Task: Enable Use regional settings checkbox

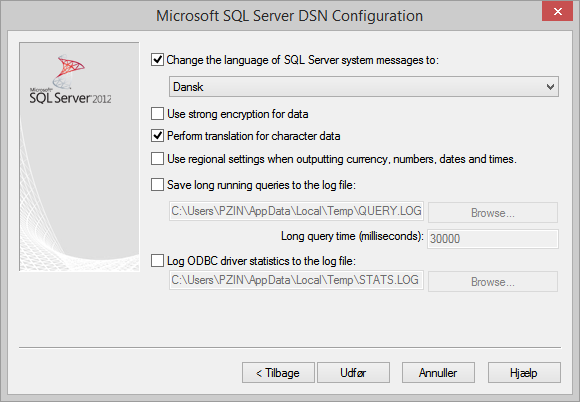Action: pyautogui.click(x=157, y=159)
